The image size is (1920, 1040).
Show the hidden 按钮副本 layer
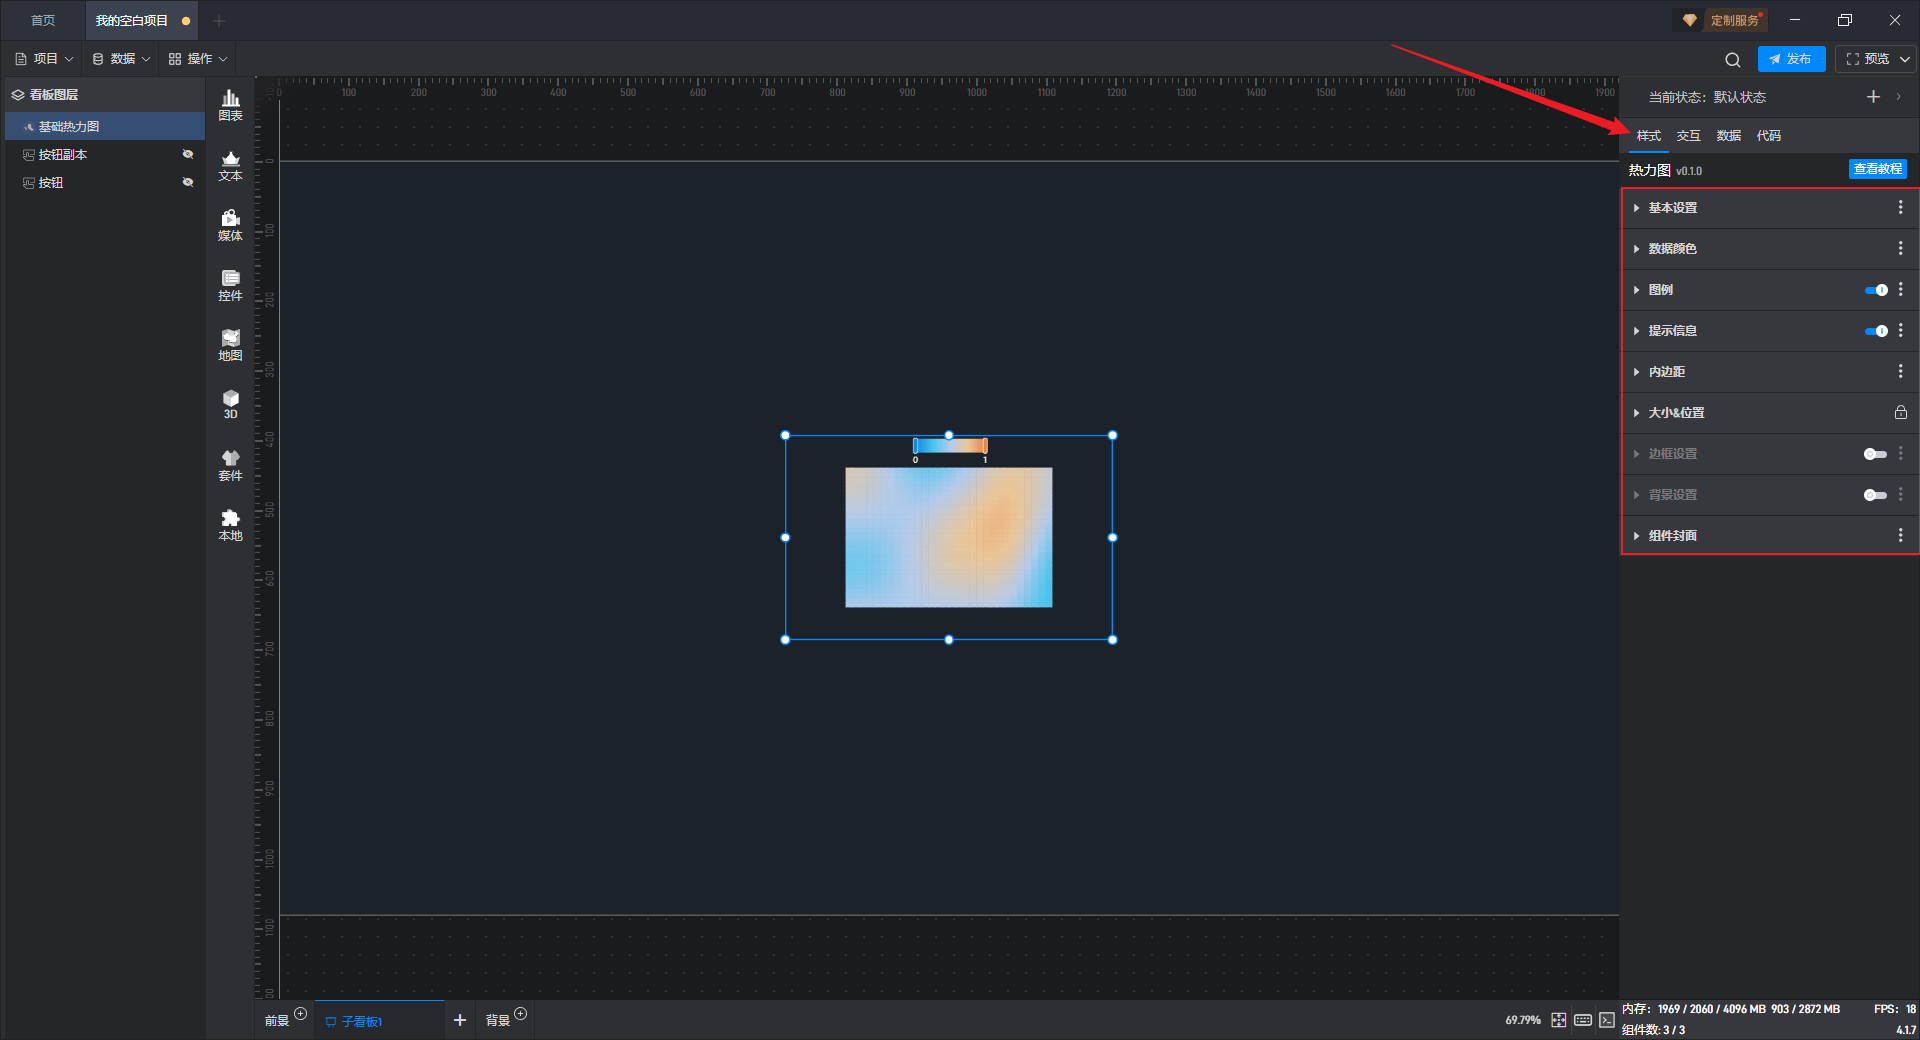[x=187, y=154]
